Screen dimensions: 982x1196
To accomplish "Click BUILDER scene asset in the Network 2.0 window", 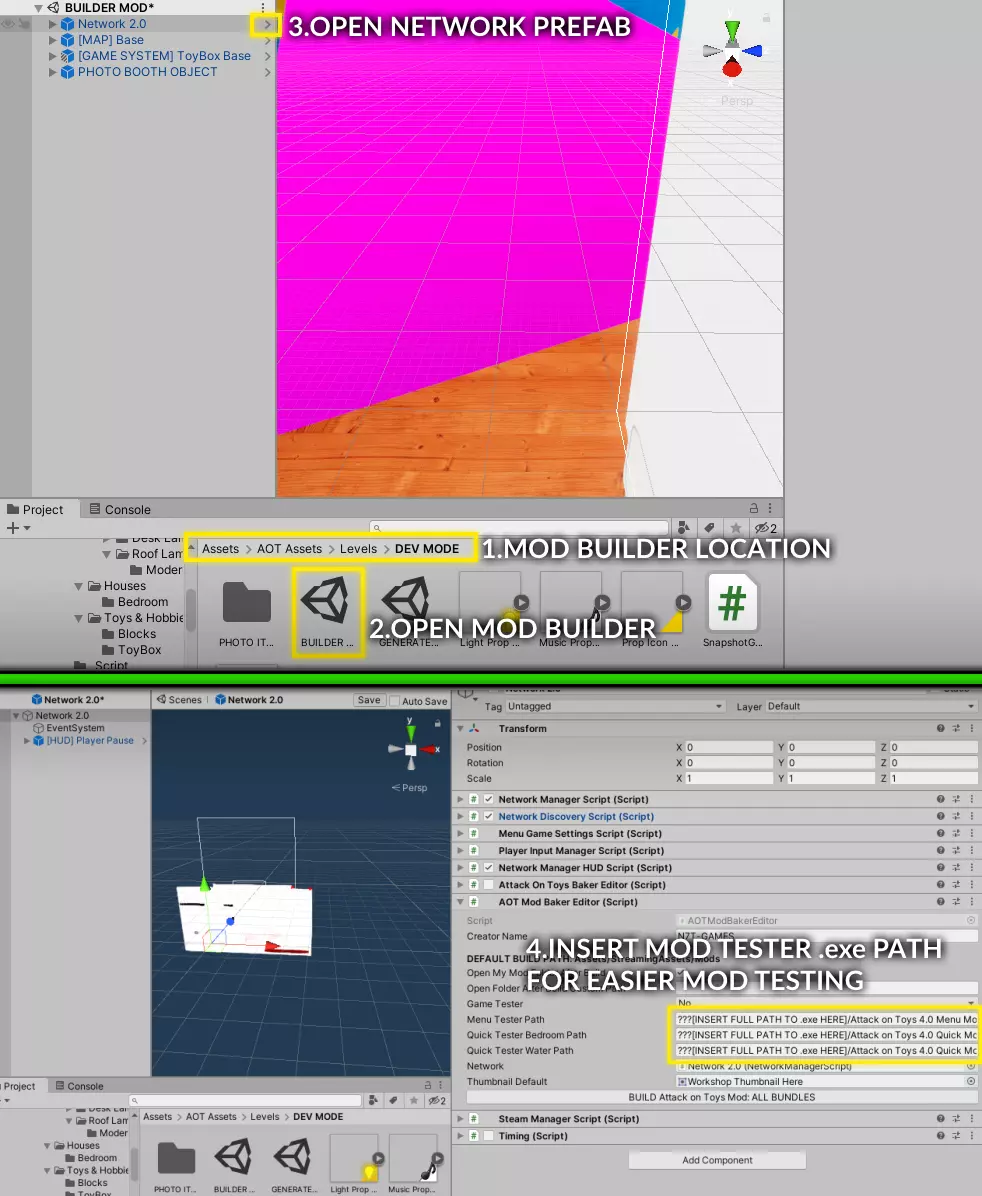I will coord(233,1163).
